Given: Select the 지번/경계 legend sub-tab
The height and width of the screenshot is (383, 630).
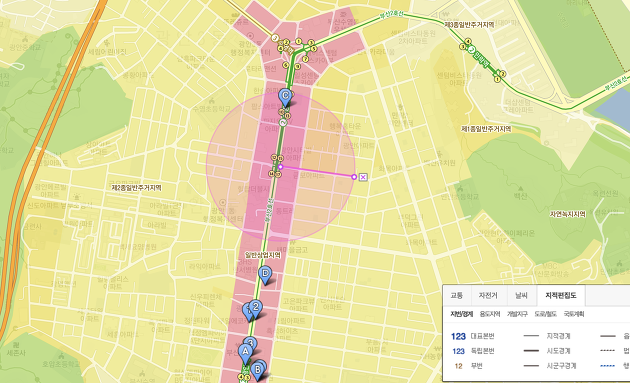Looking at the screenshot, I should click(462, 314).
